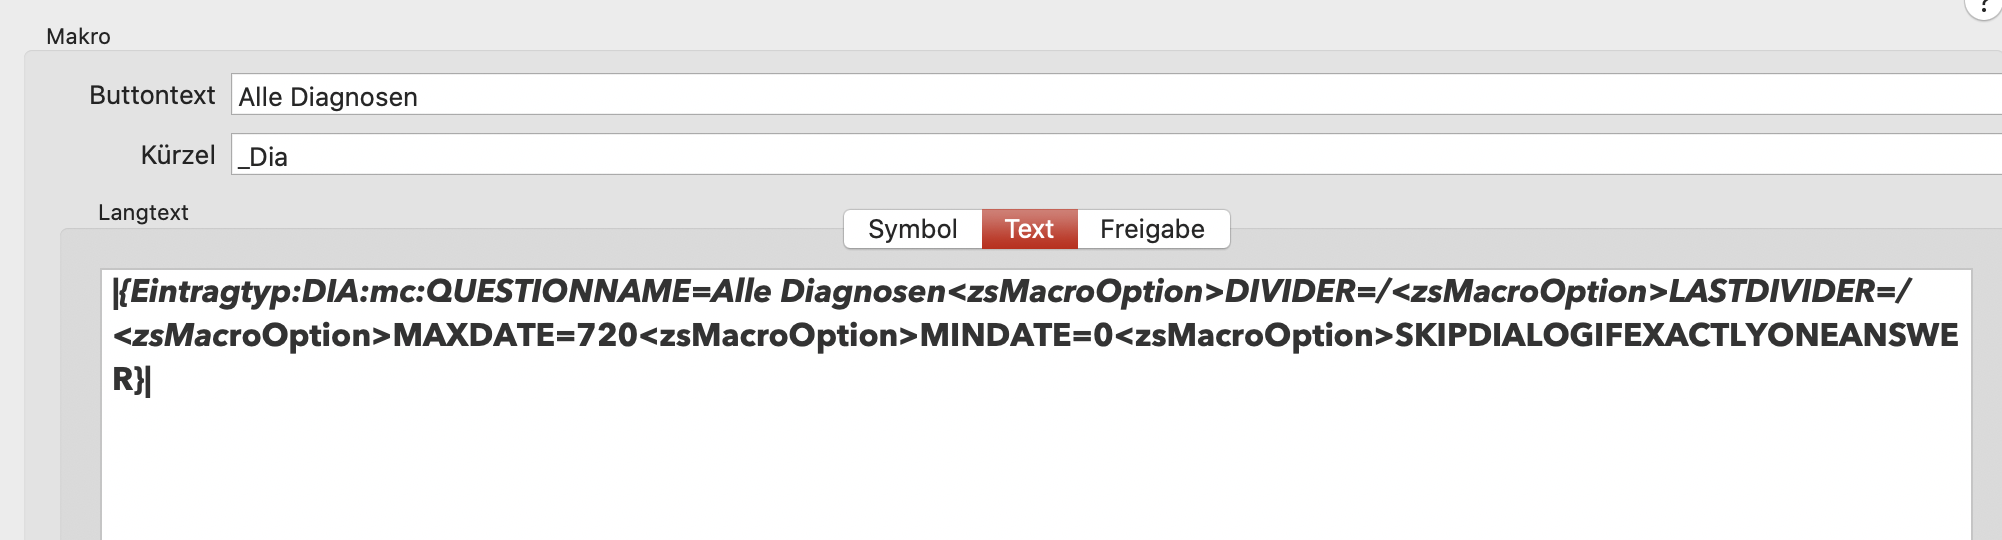Click the Makro group heading
The image size is (2002, 540).
78,36
